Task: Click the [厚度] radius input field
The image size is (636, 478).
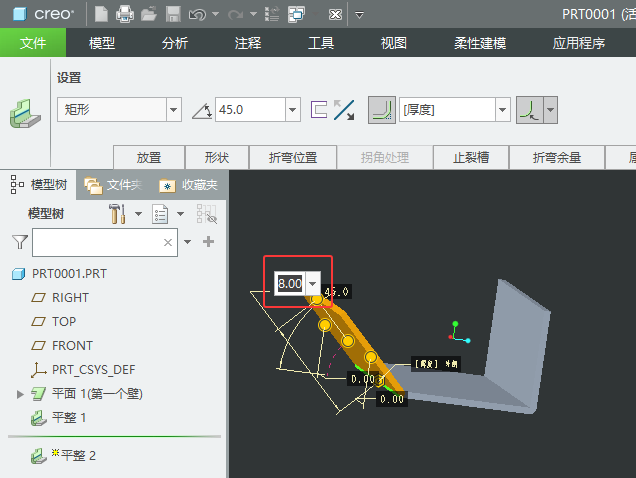Action: click(447, 110)
